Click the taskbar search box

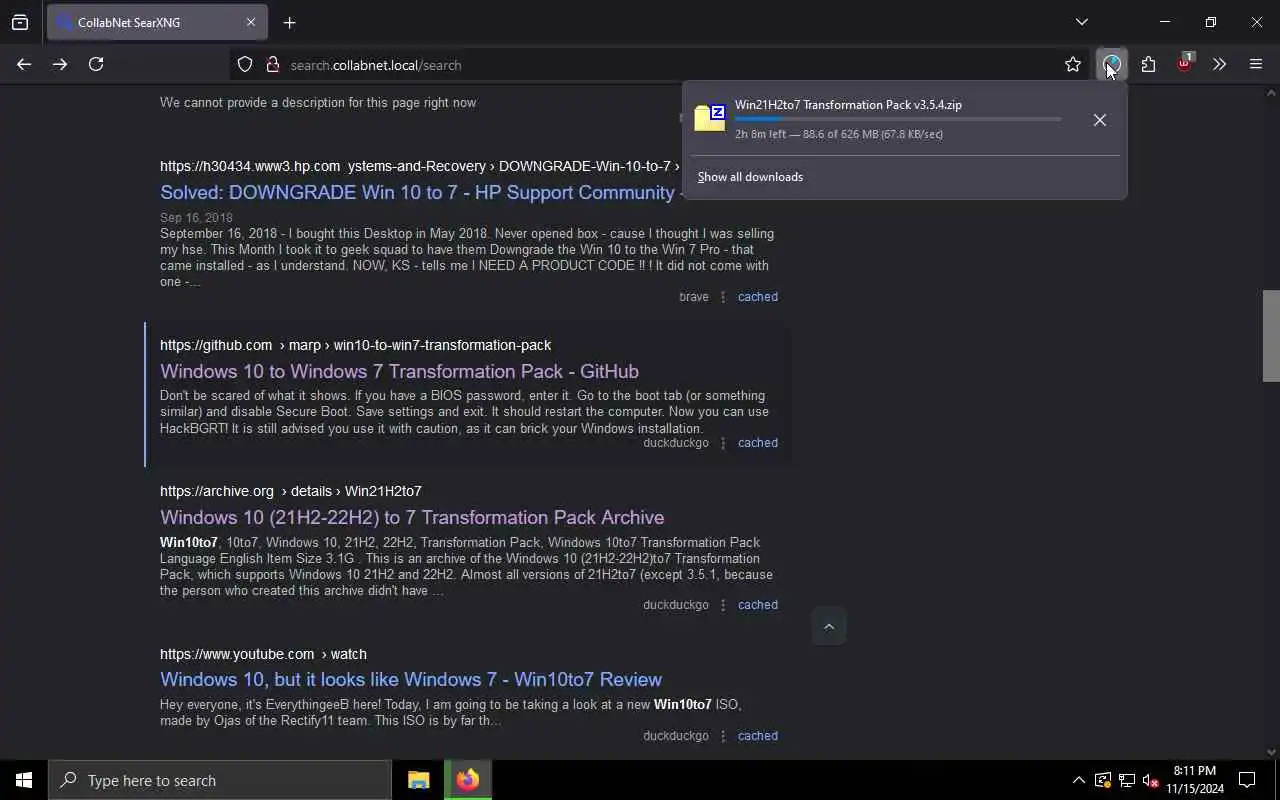coord(220,780)
